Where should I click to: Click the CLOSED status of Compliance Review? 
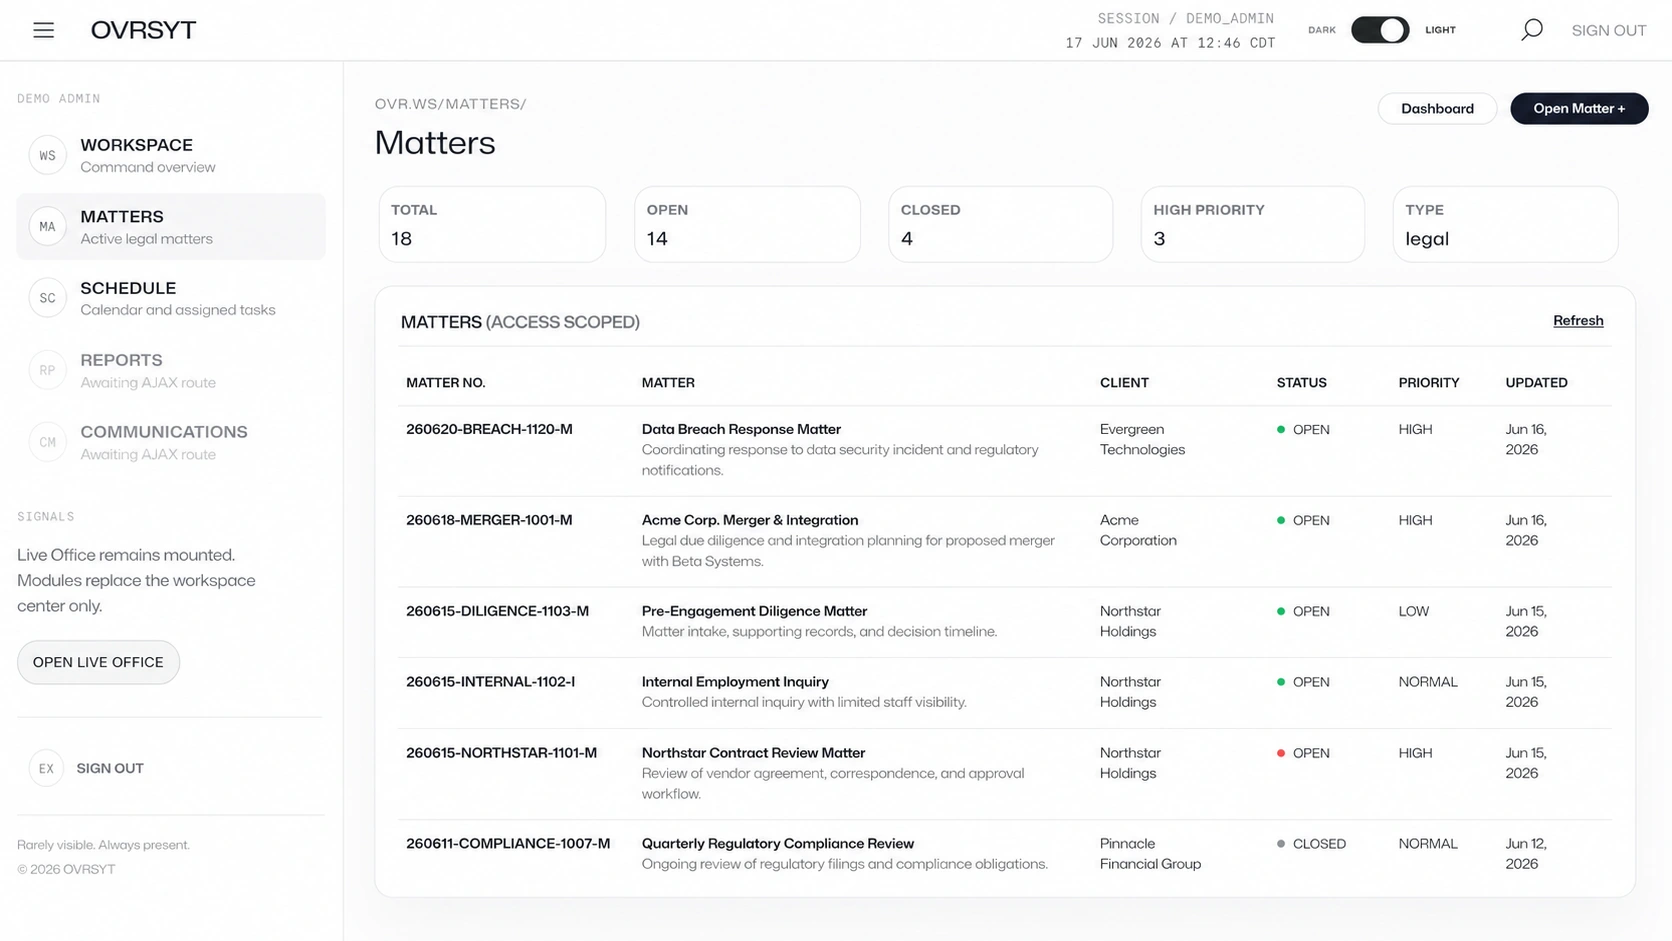pos(1311,844)
